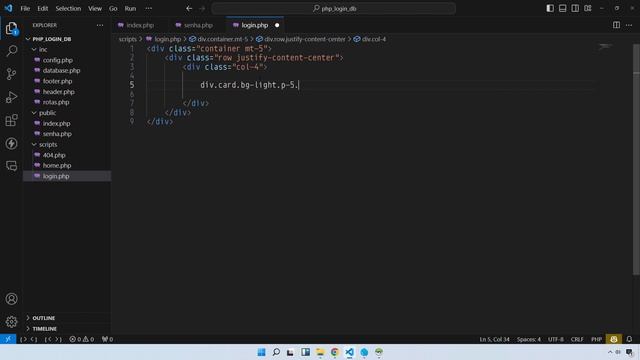Click the php_login_db command center search

point(333,8)
